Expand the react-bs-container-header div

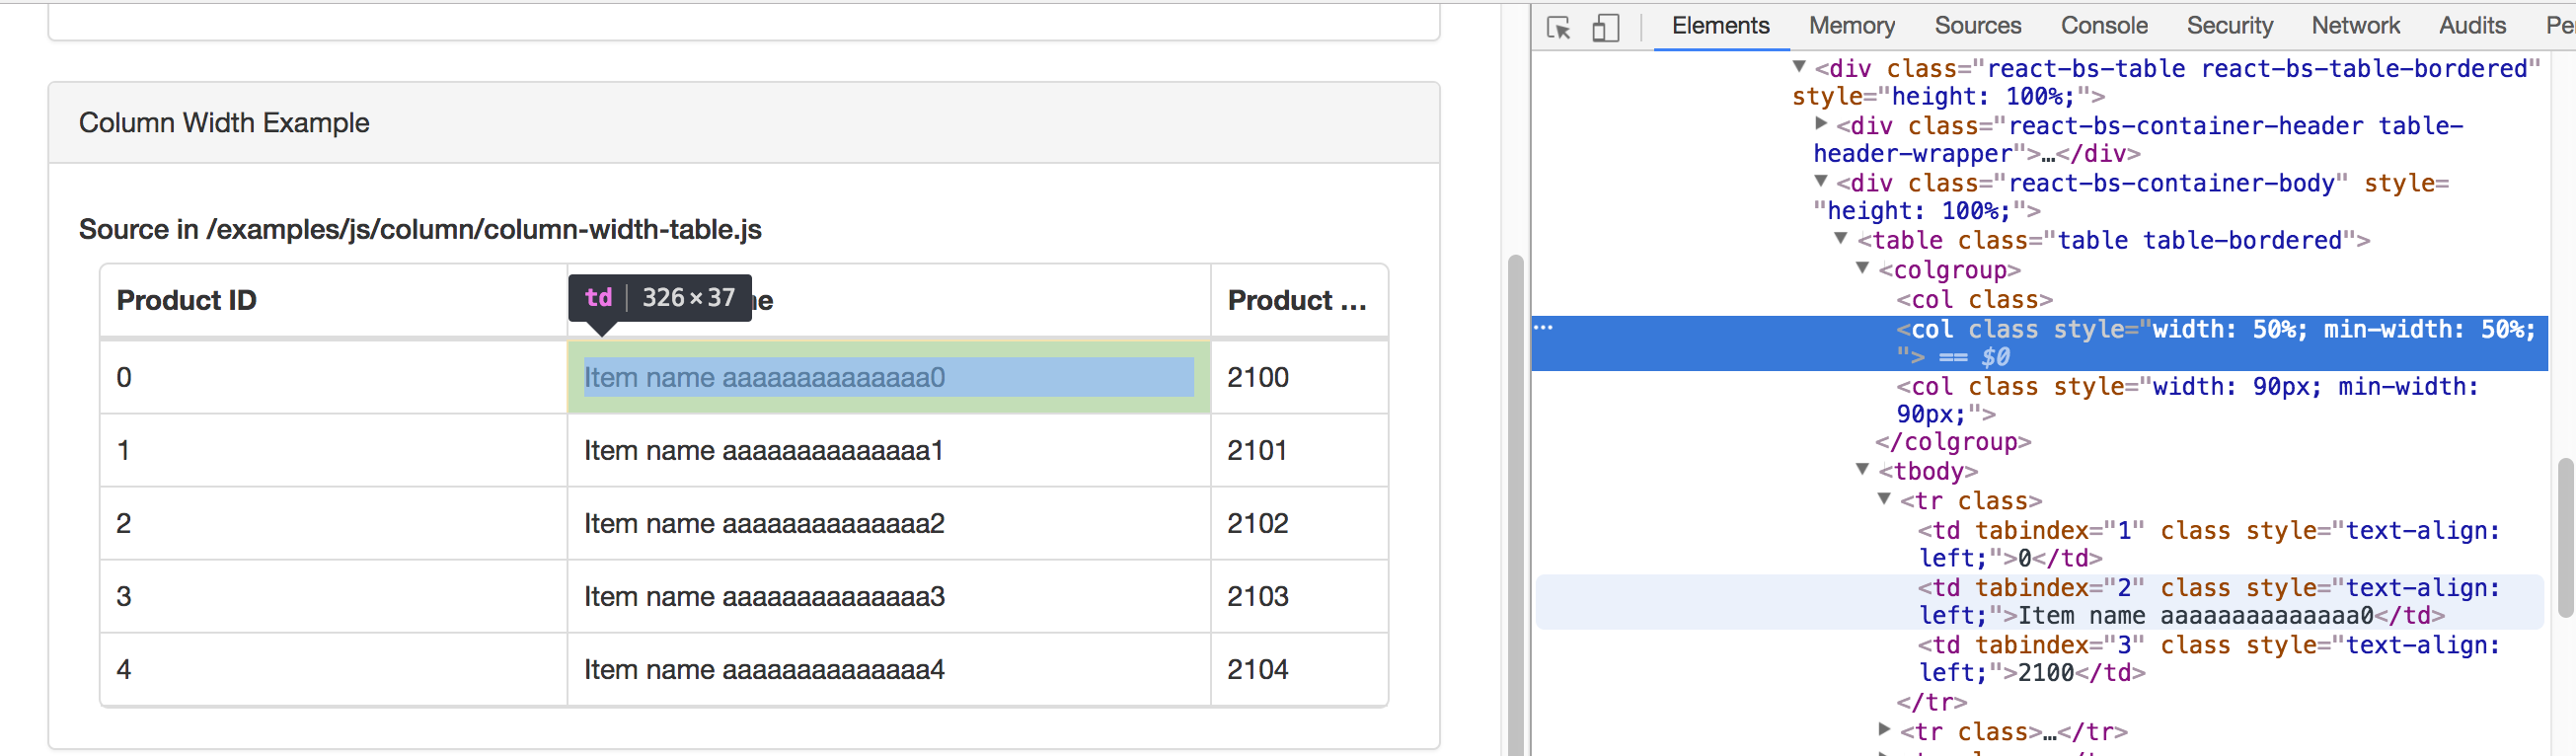point(1822,126)
